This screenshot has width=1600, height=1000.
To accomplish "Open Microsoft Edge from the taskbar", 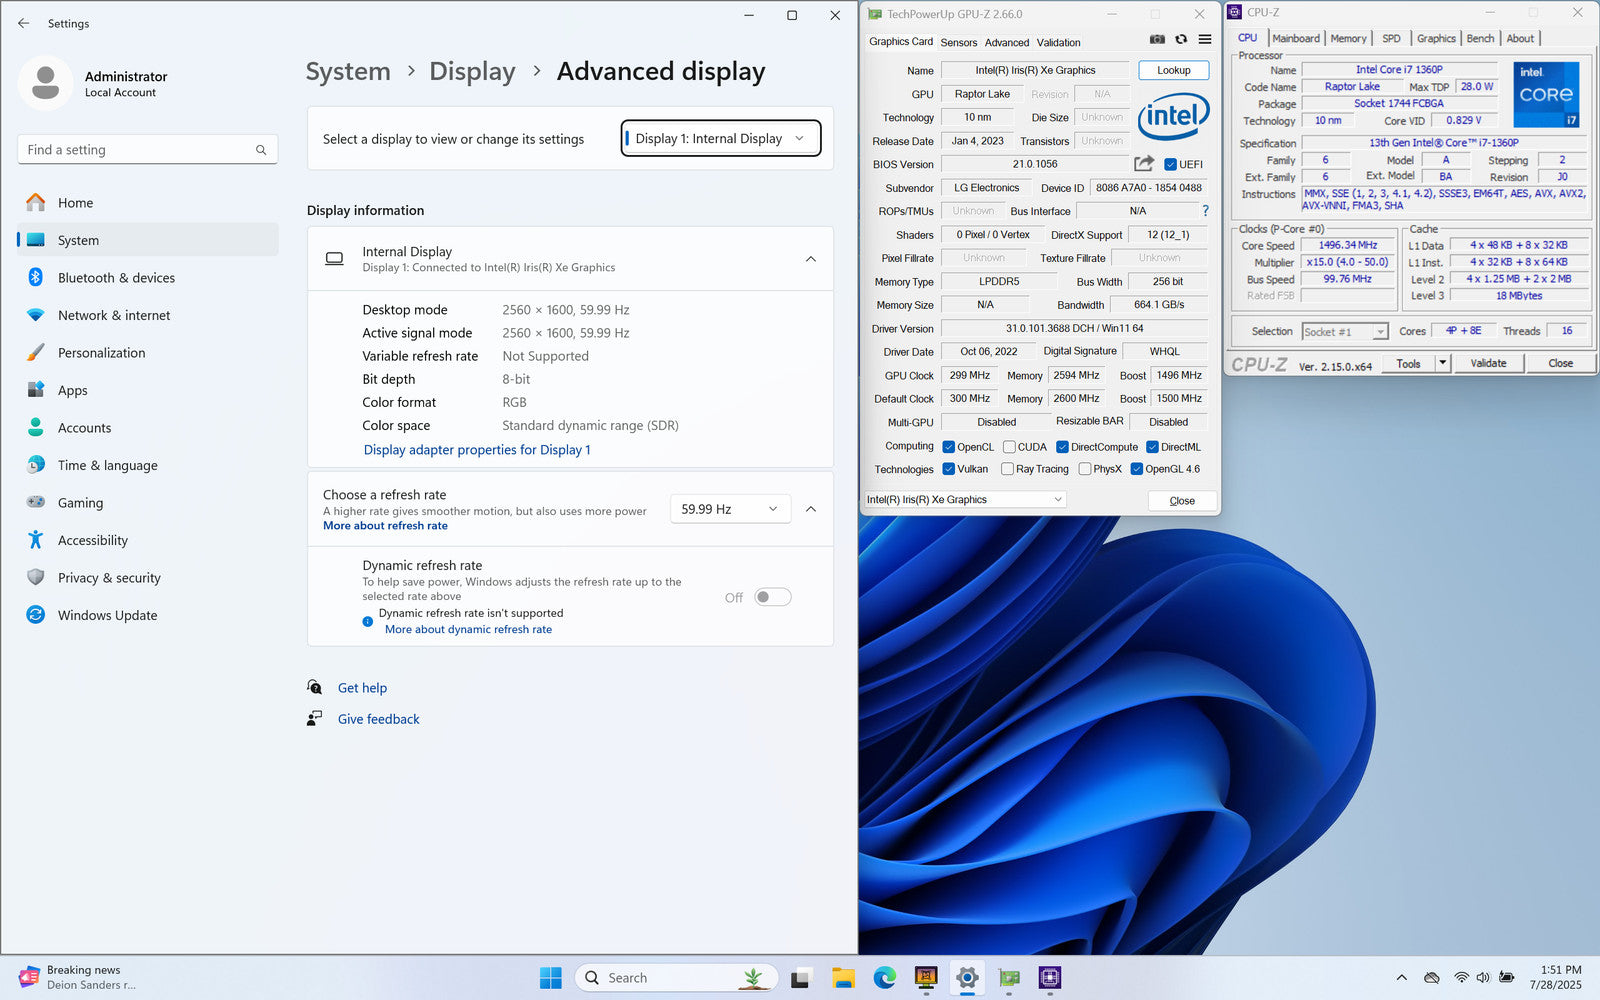I will 884,978.
